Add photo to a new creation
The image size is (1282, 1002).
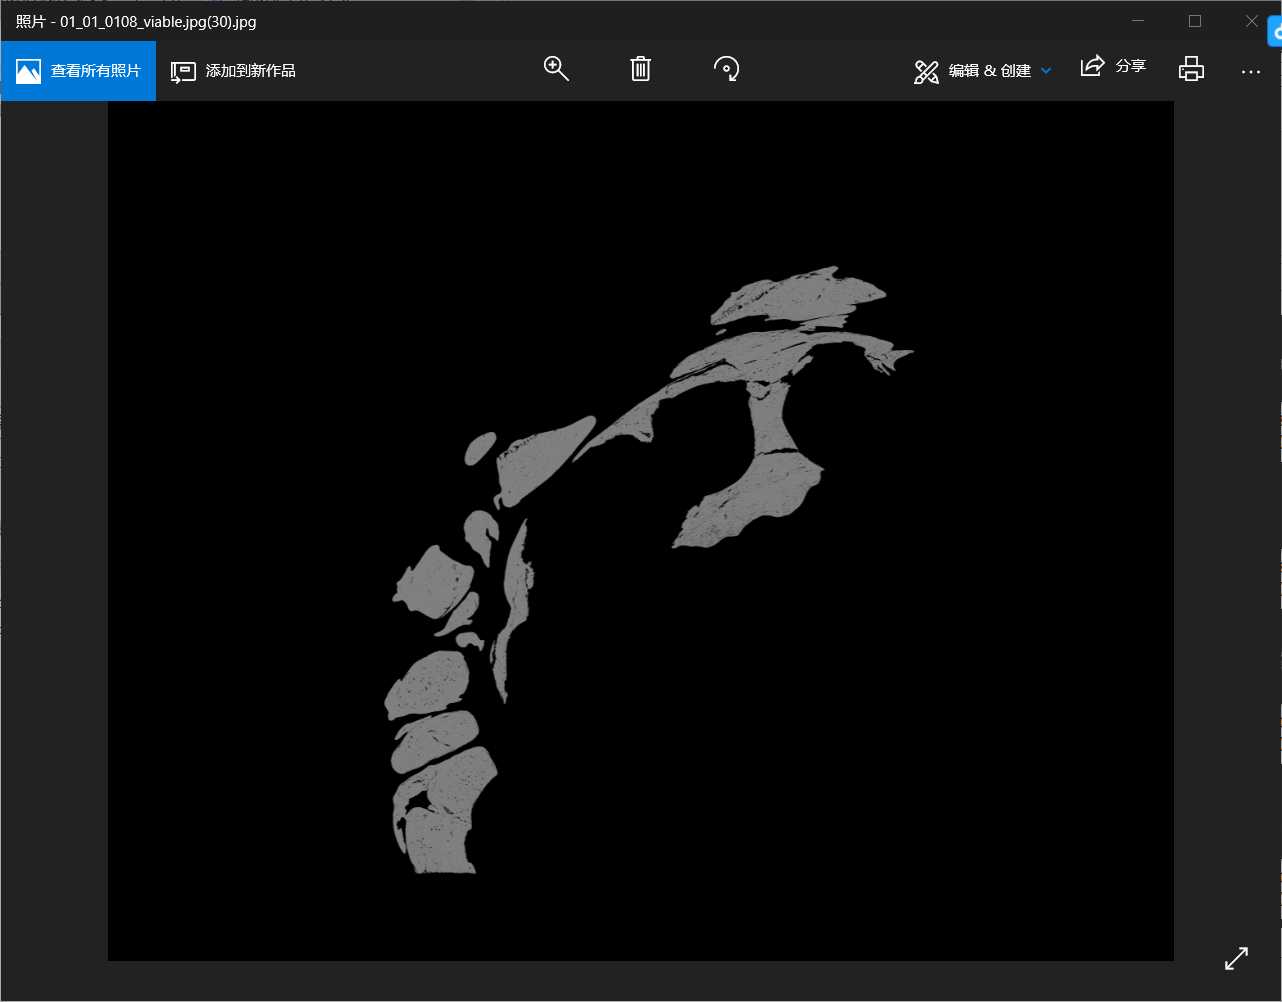click(234, 71)
